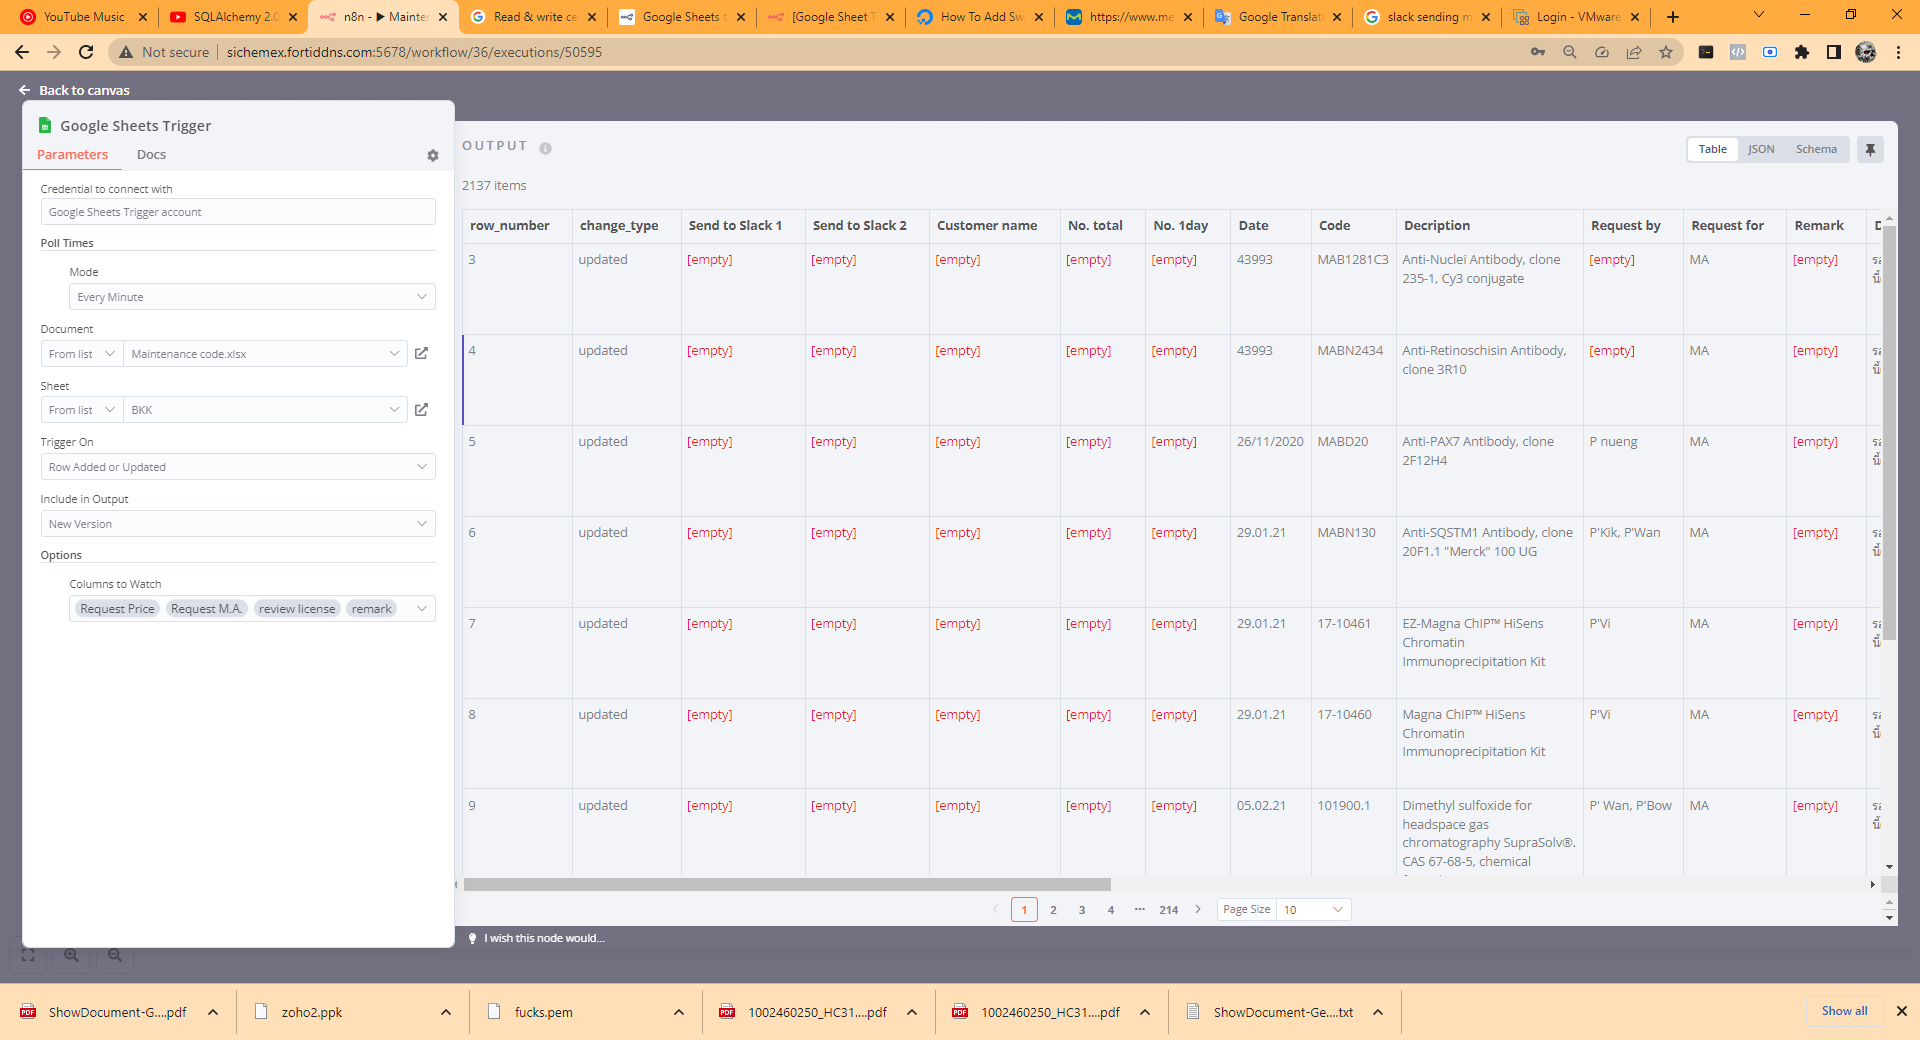Open node settings gear icon
This screenshot has height=1040, width=1920.
tap(433, 156)
